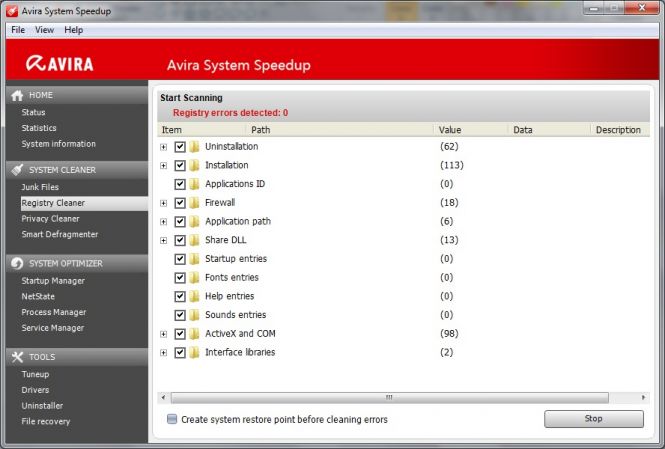Uncheck the Uninstallation checkbox
This screenshot has height=449, width=665.
point(180,147)
